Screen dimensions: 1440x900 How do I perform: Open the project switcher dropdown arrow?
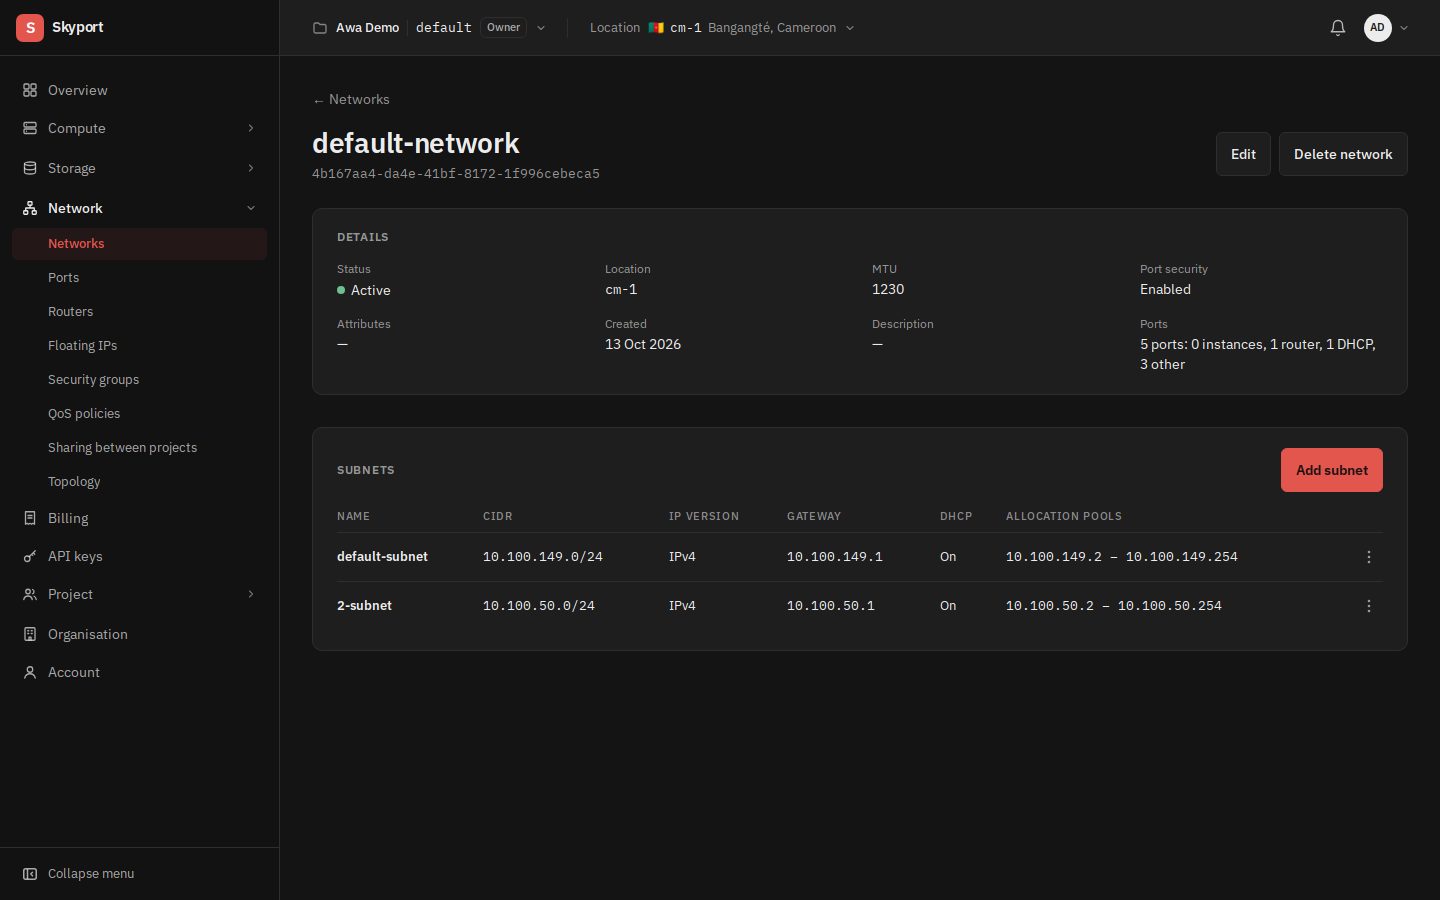click(x=541, y=28)
